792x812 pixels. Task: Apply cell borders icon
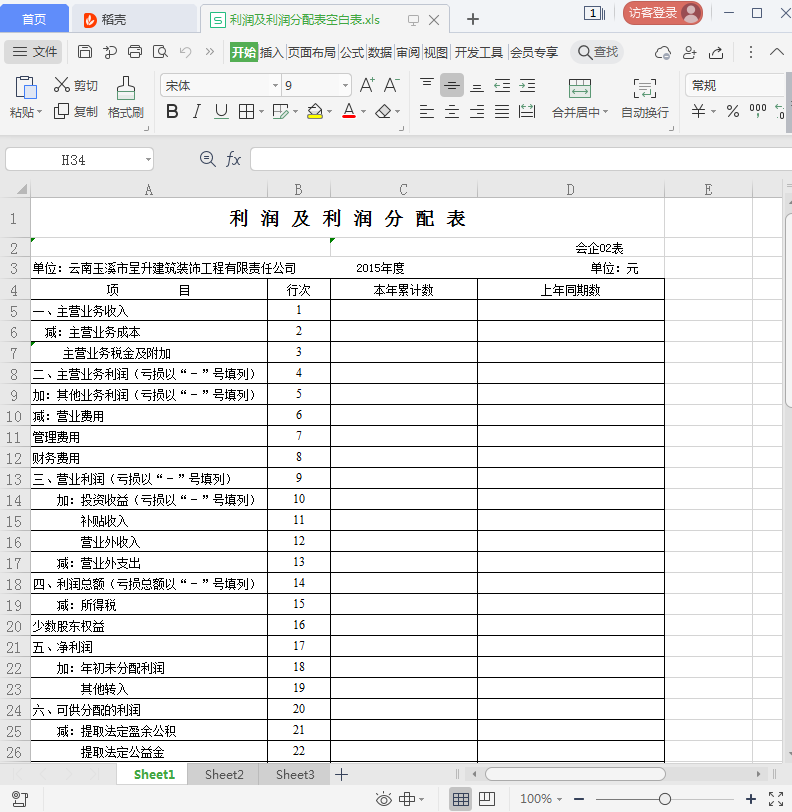click(247, 111)
